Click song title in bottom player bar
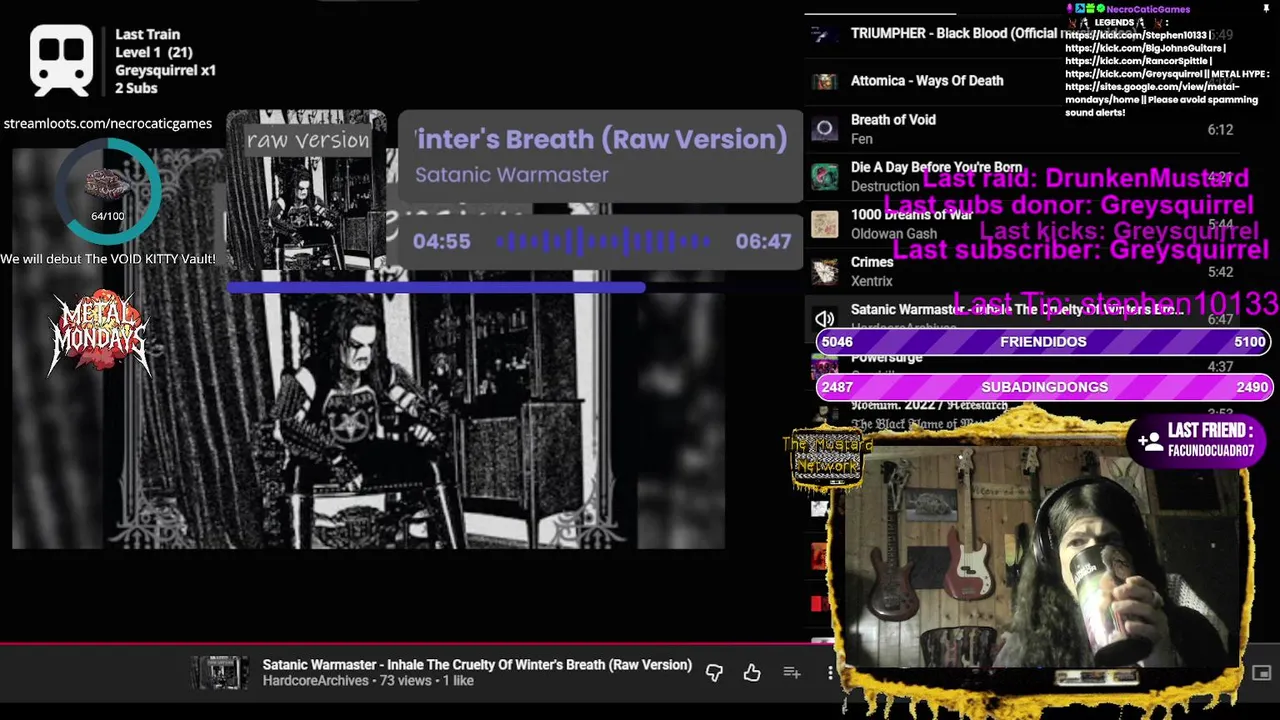The width and height of the screenshot is (1280, 720). [x=477, y=665]
